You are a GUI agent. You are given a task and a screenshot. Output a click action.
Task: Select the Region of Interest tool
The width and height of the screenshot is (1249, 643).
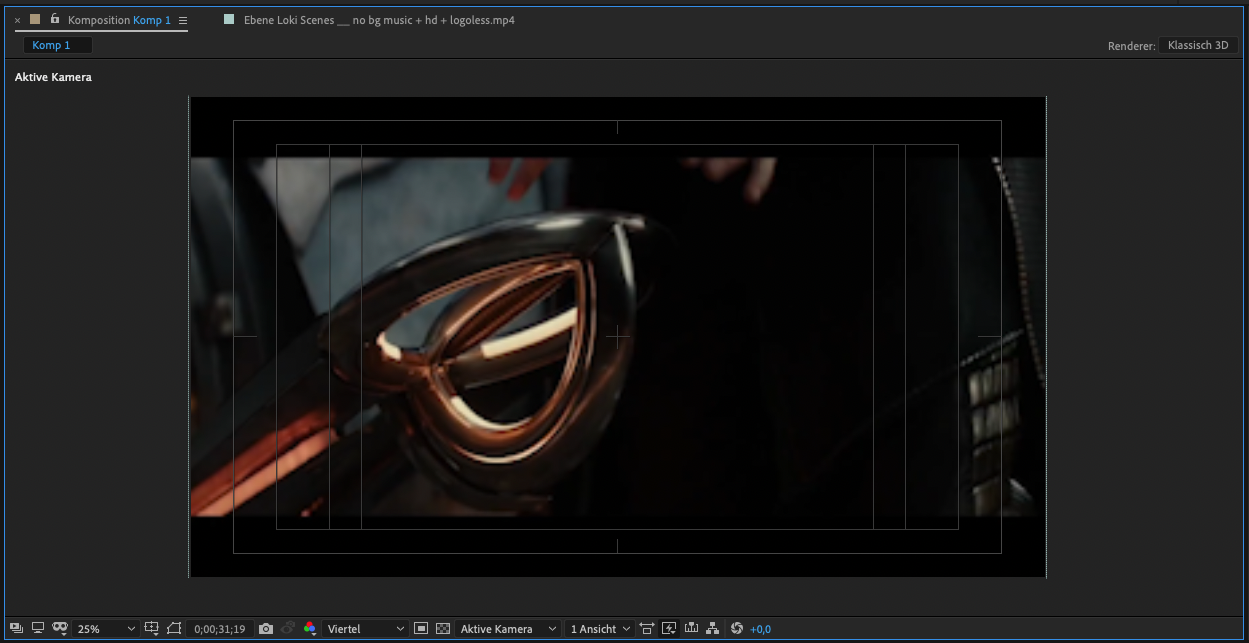coord(422,628)
